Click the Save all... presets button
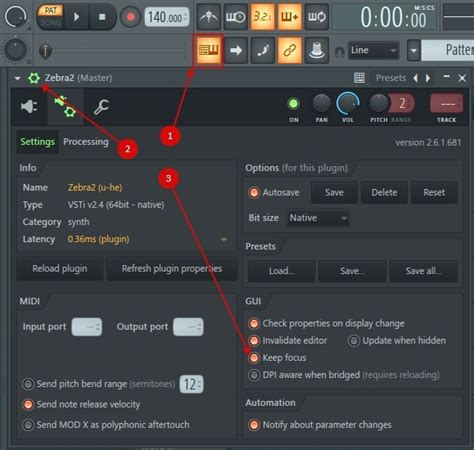 click(423, 271)
